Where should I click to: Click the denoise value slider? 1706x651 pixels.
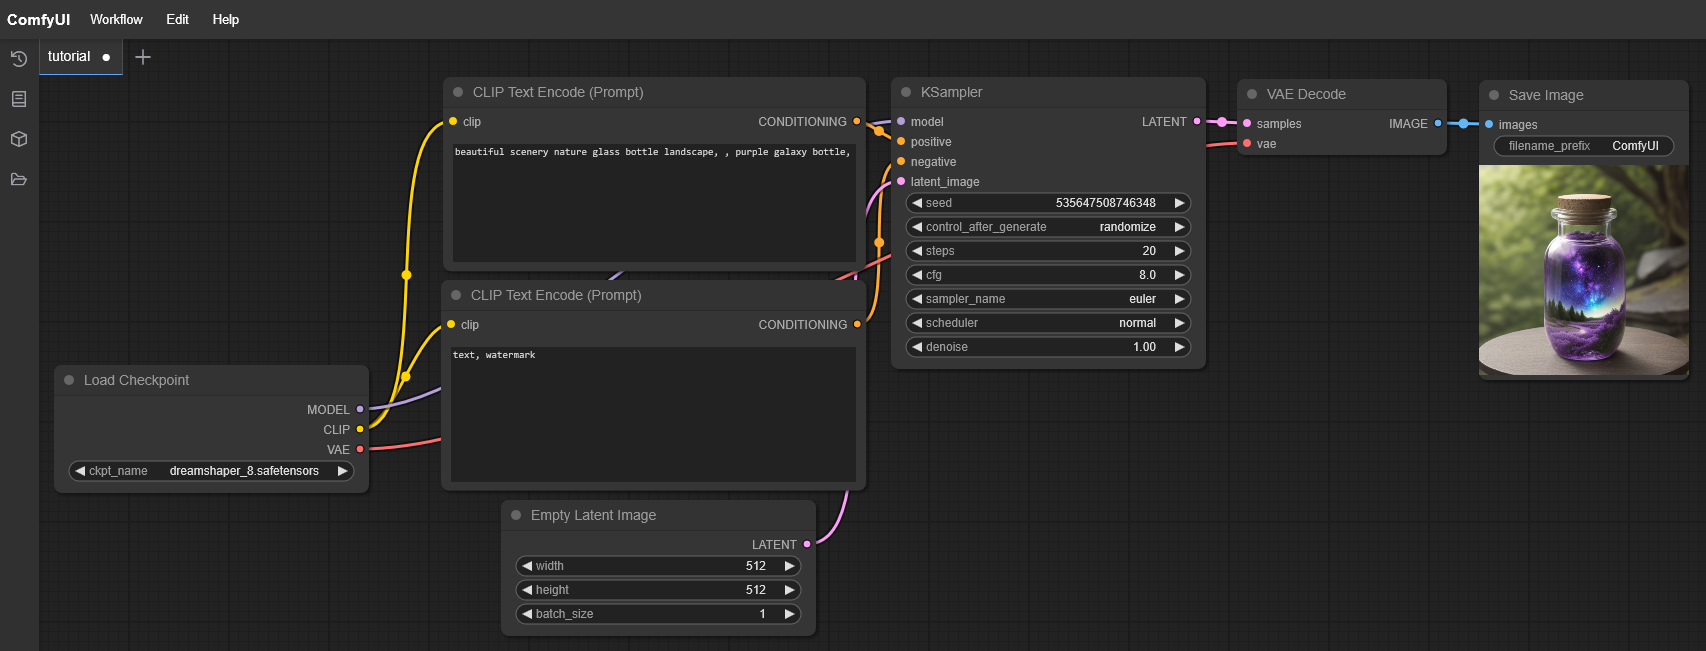coord(1047,347)
